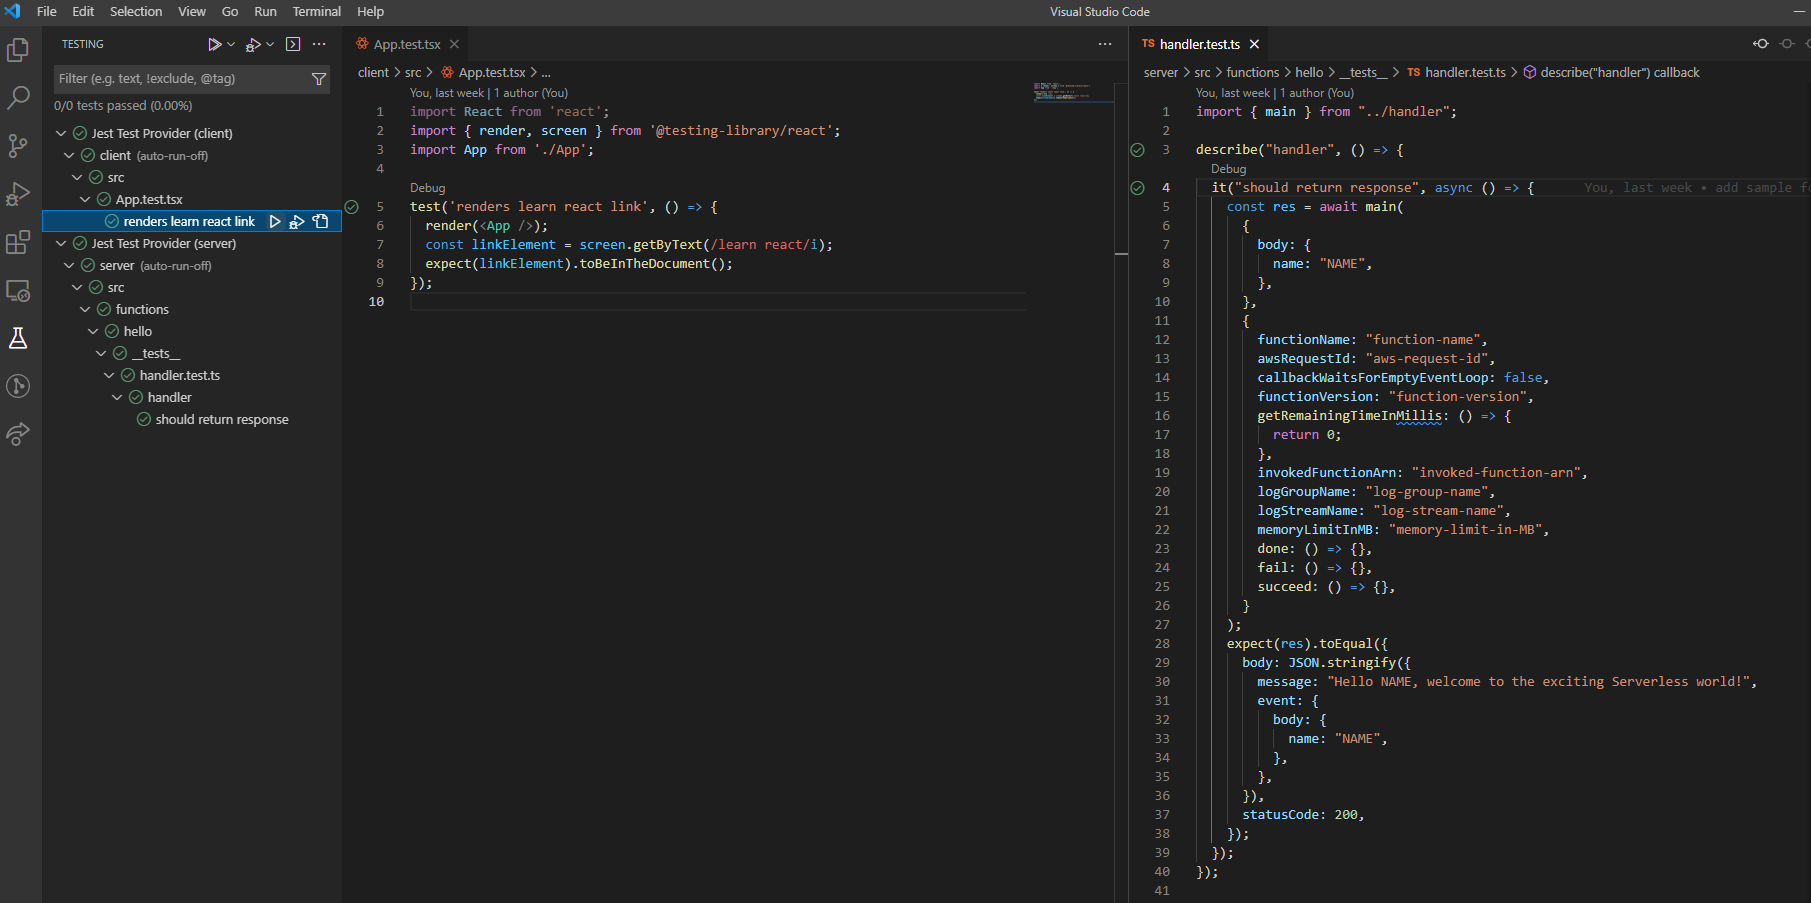Open the Run Tests dropdown arrow

(x=231, y=44)
